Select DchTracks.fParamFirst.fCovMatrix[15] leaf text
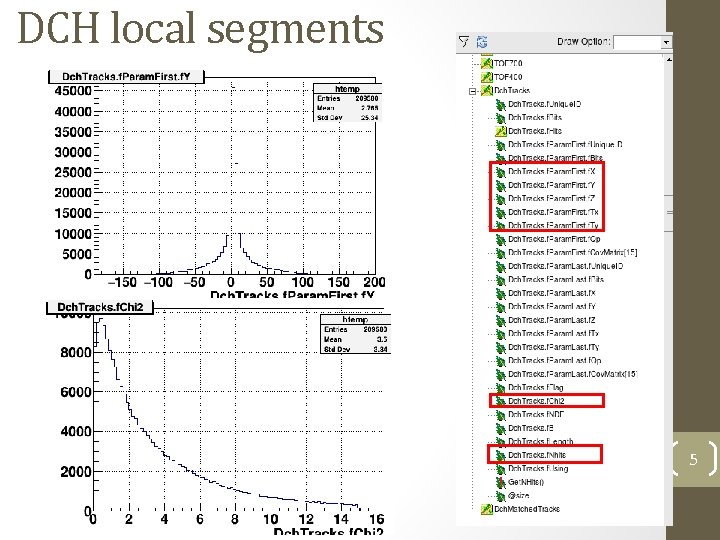This screenshot has height=540, width=720. (x=573, y=253)
